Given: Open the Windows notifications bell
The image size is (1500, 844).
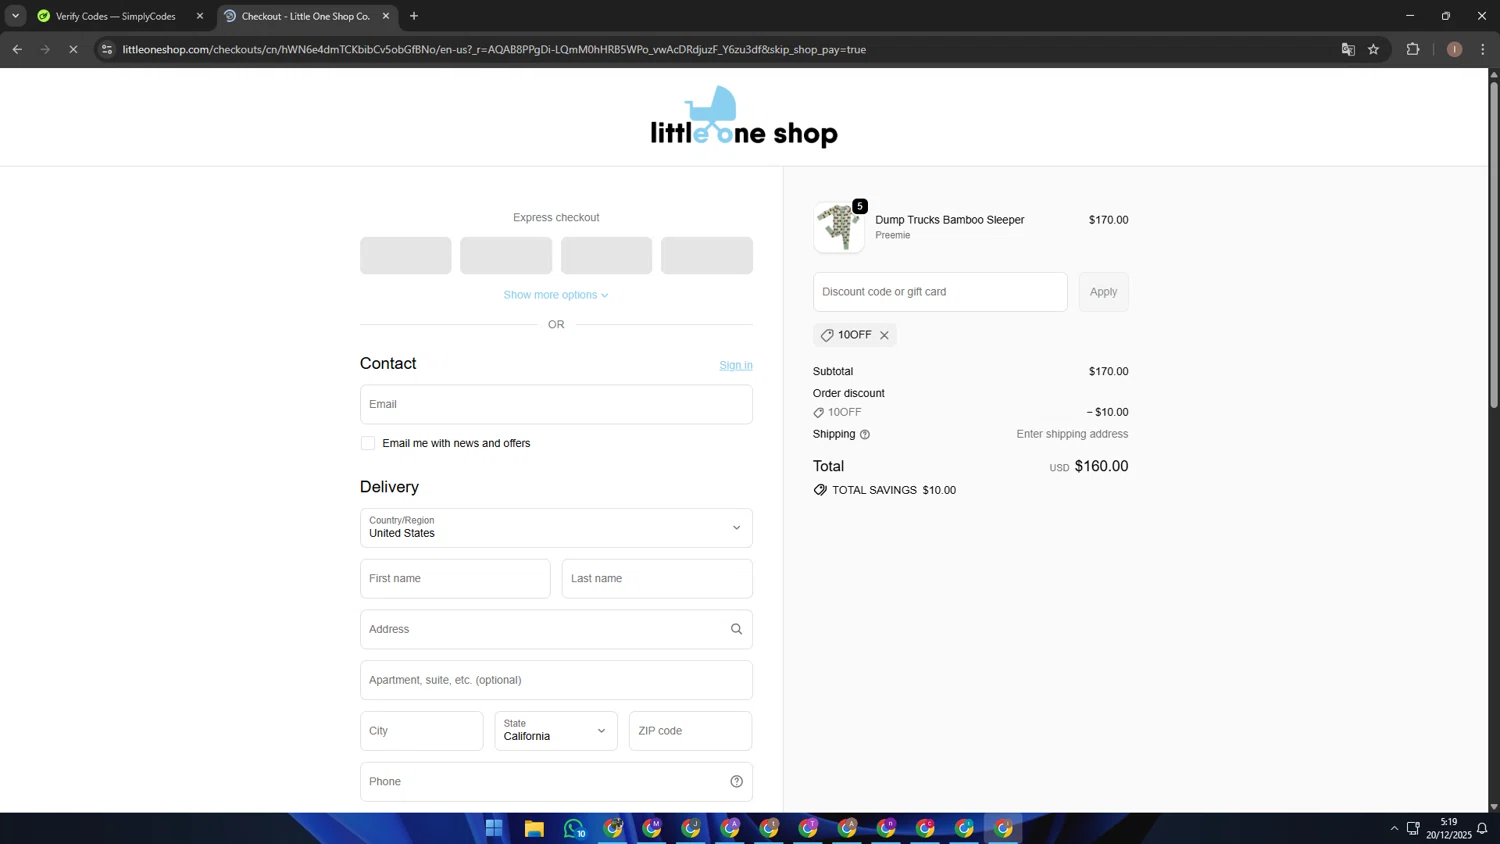Looking at the screenshot, I should tap(1482, 828).
